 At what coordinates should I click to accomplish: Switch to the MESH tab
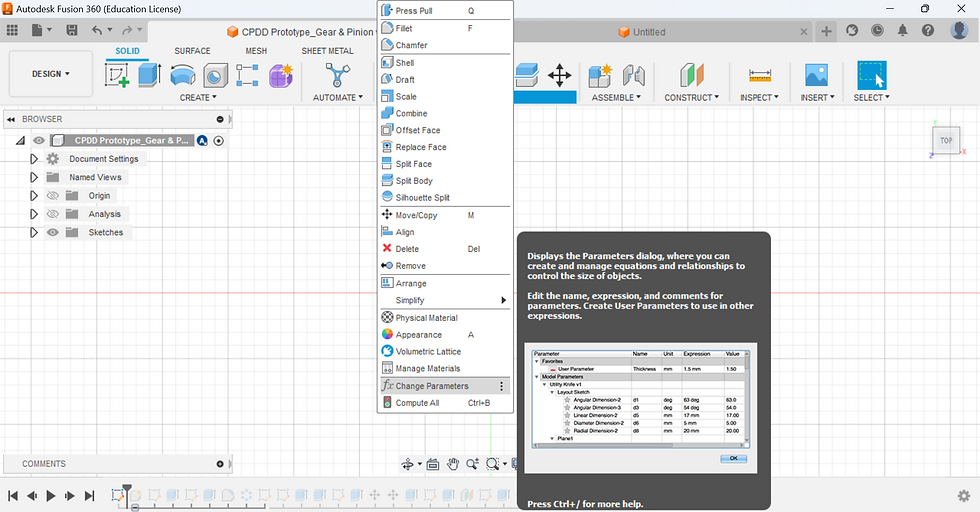click(x=256, y=51)
